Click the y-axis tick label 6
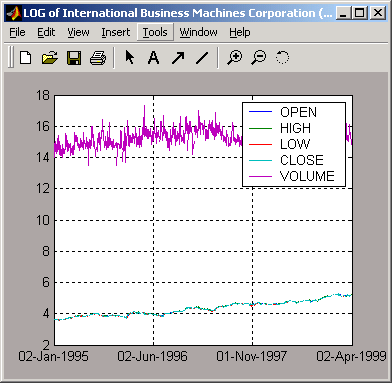Viewport: 392px width, 383px height. click(46, 282)
